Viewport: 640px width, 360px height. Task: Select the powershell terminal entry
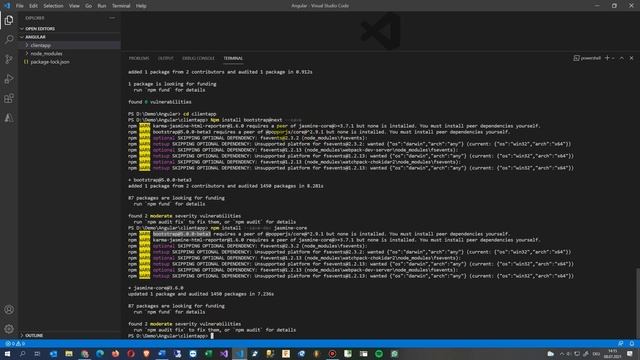click(587, 58)
